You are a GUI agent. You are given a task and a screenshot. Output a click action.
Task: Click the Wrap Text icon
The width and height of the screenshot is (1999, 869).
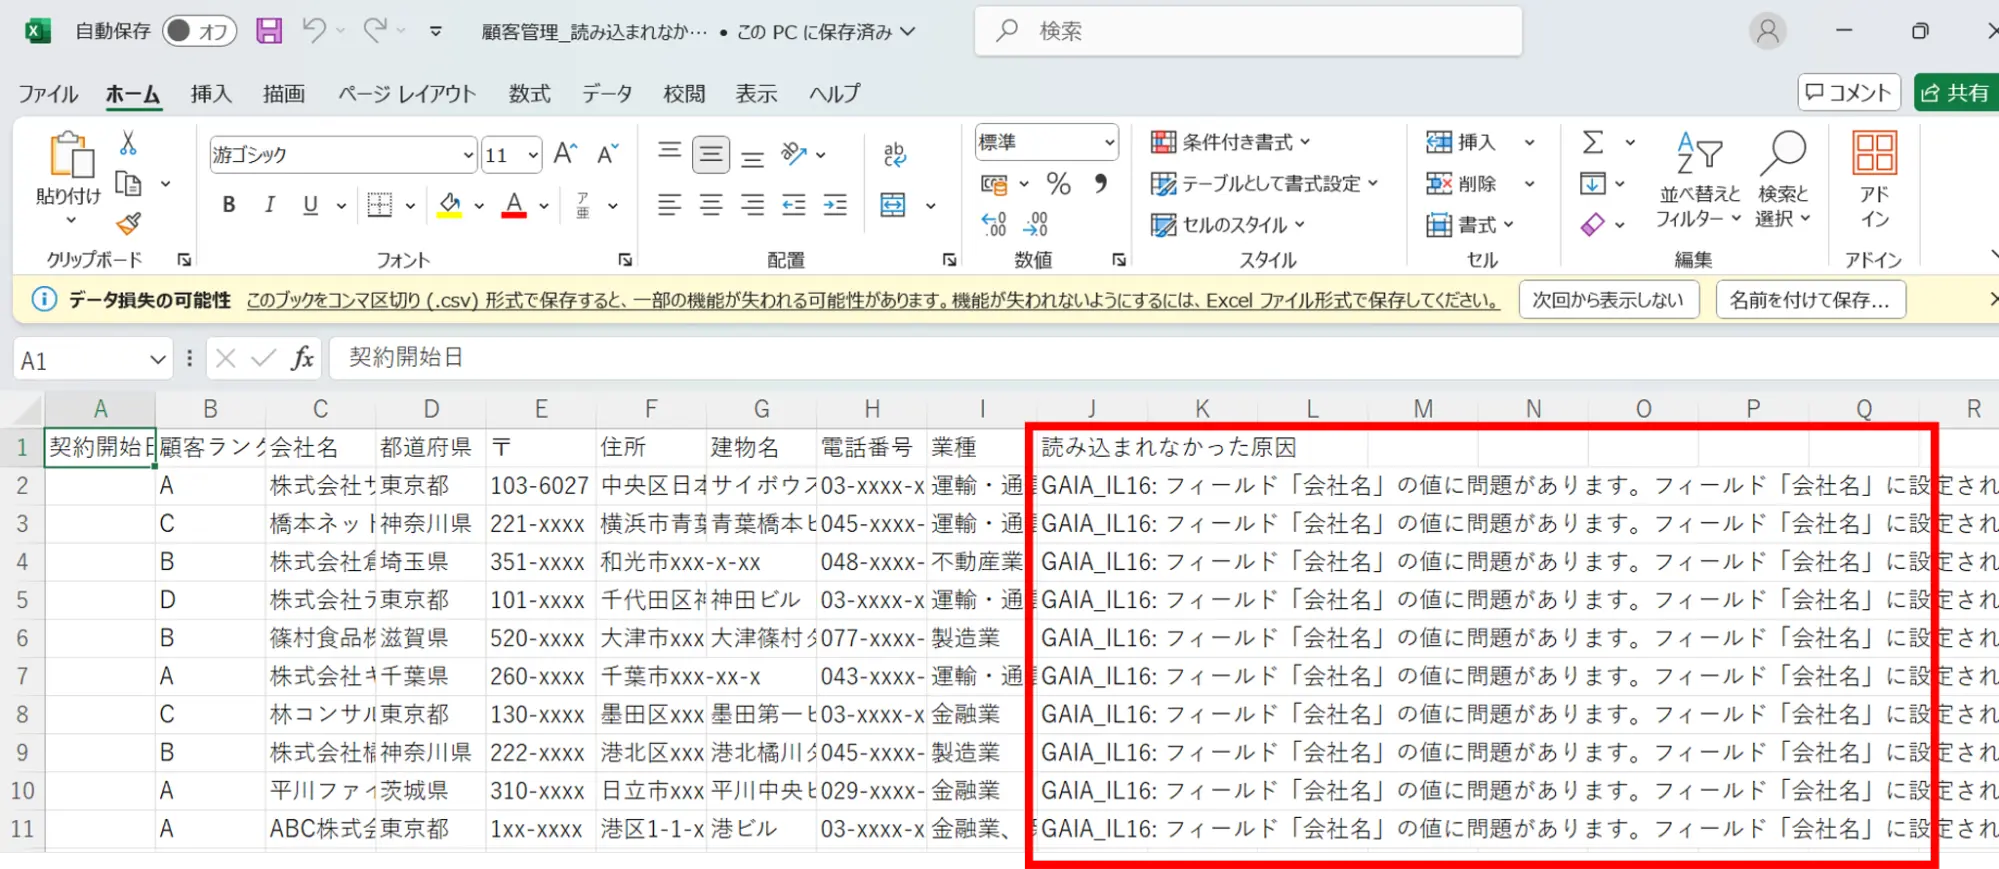(x=894, y=154)
